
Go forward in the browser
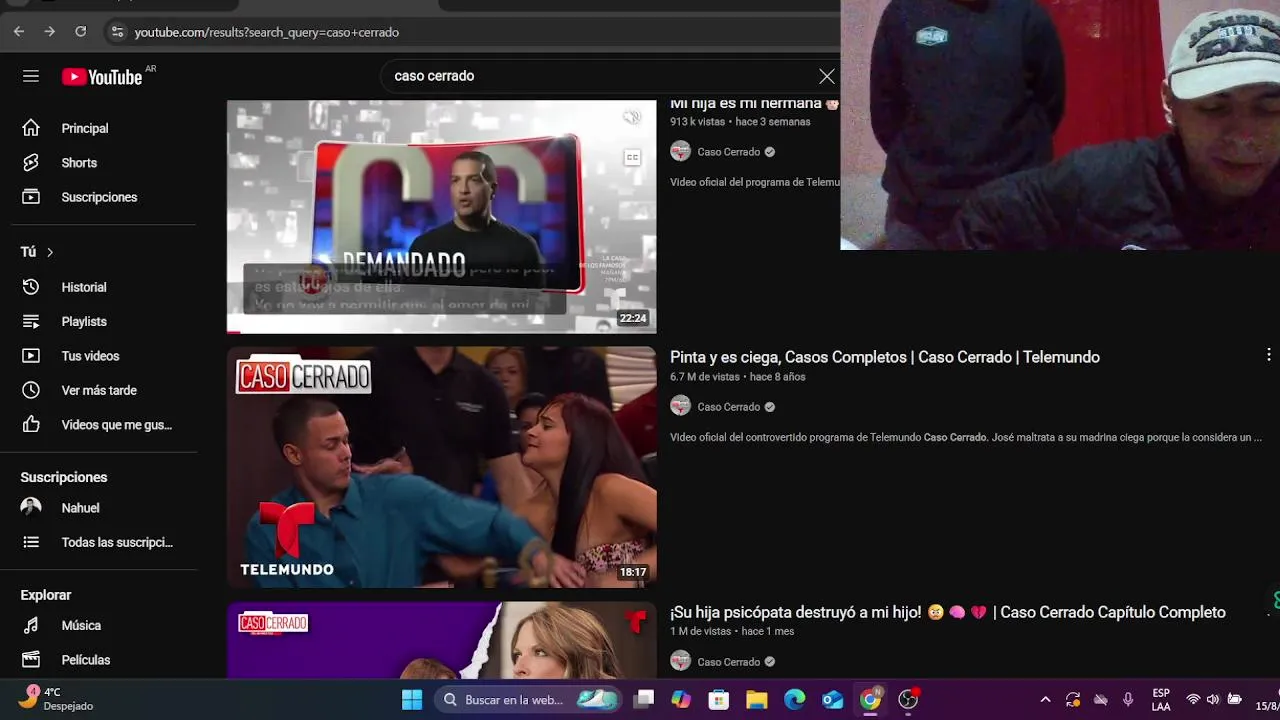49,32
